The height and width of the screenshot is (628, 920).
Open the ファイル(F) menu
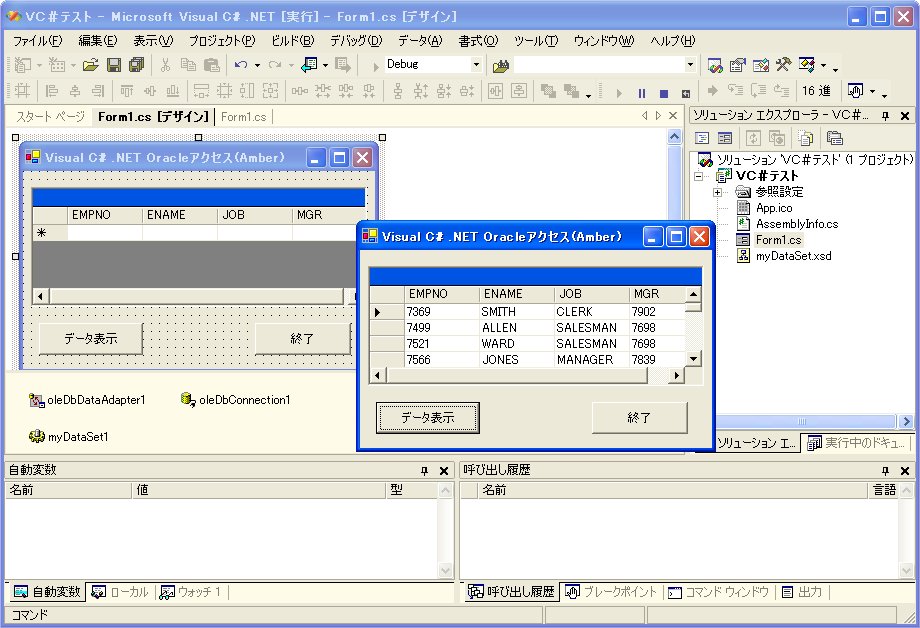[38, 40]
